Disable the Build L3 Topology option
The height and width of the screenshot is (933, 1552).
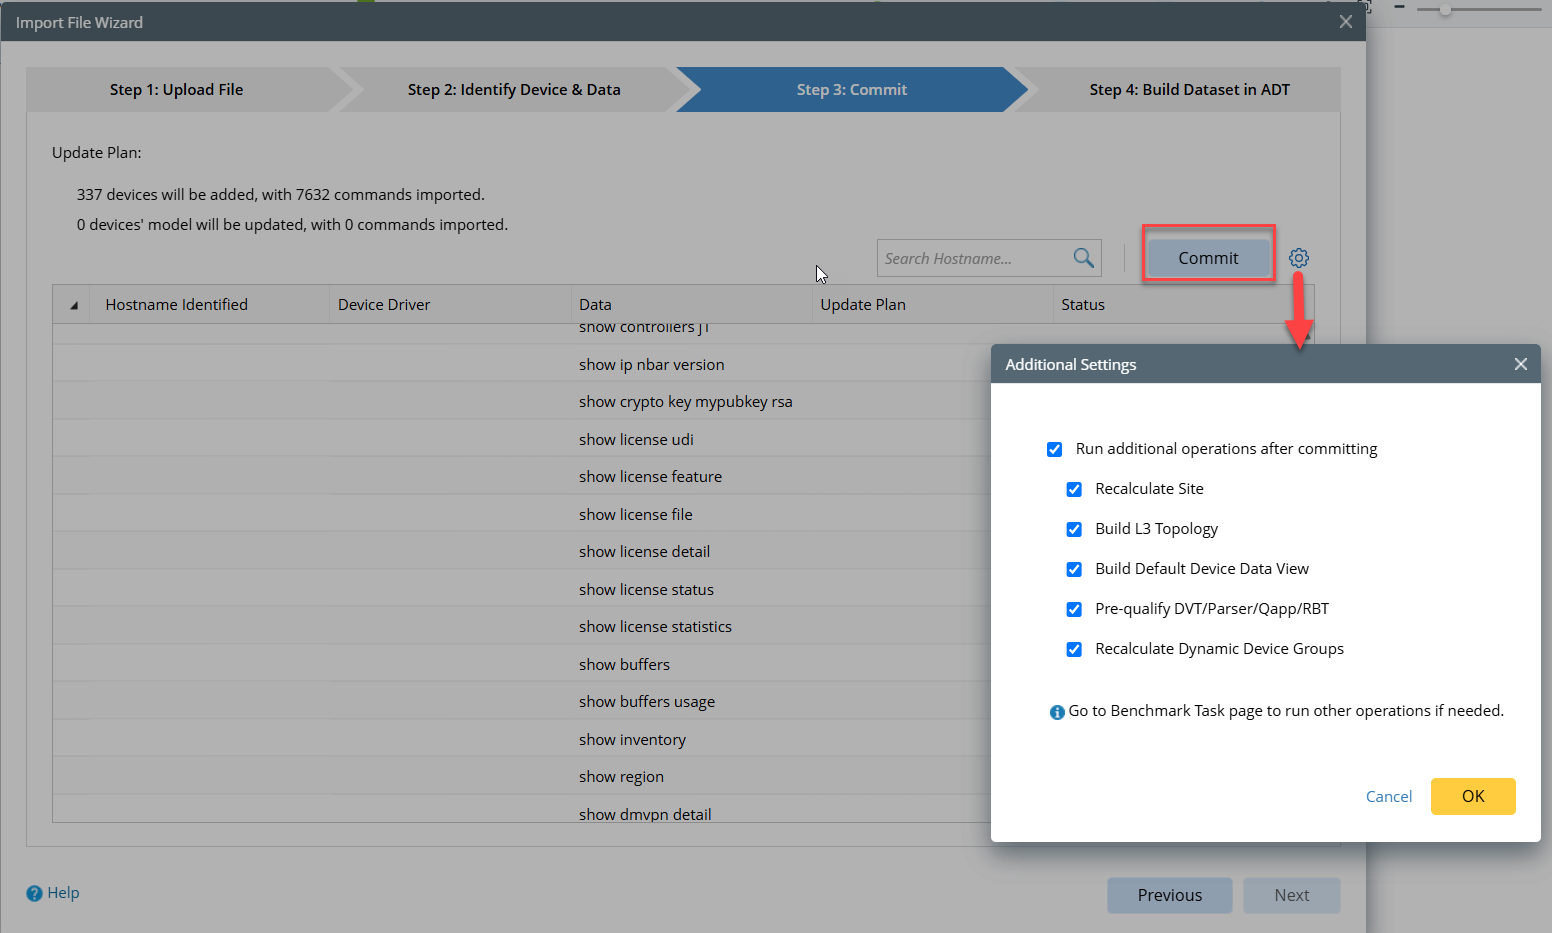[x=1074, y=529]
